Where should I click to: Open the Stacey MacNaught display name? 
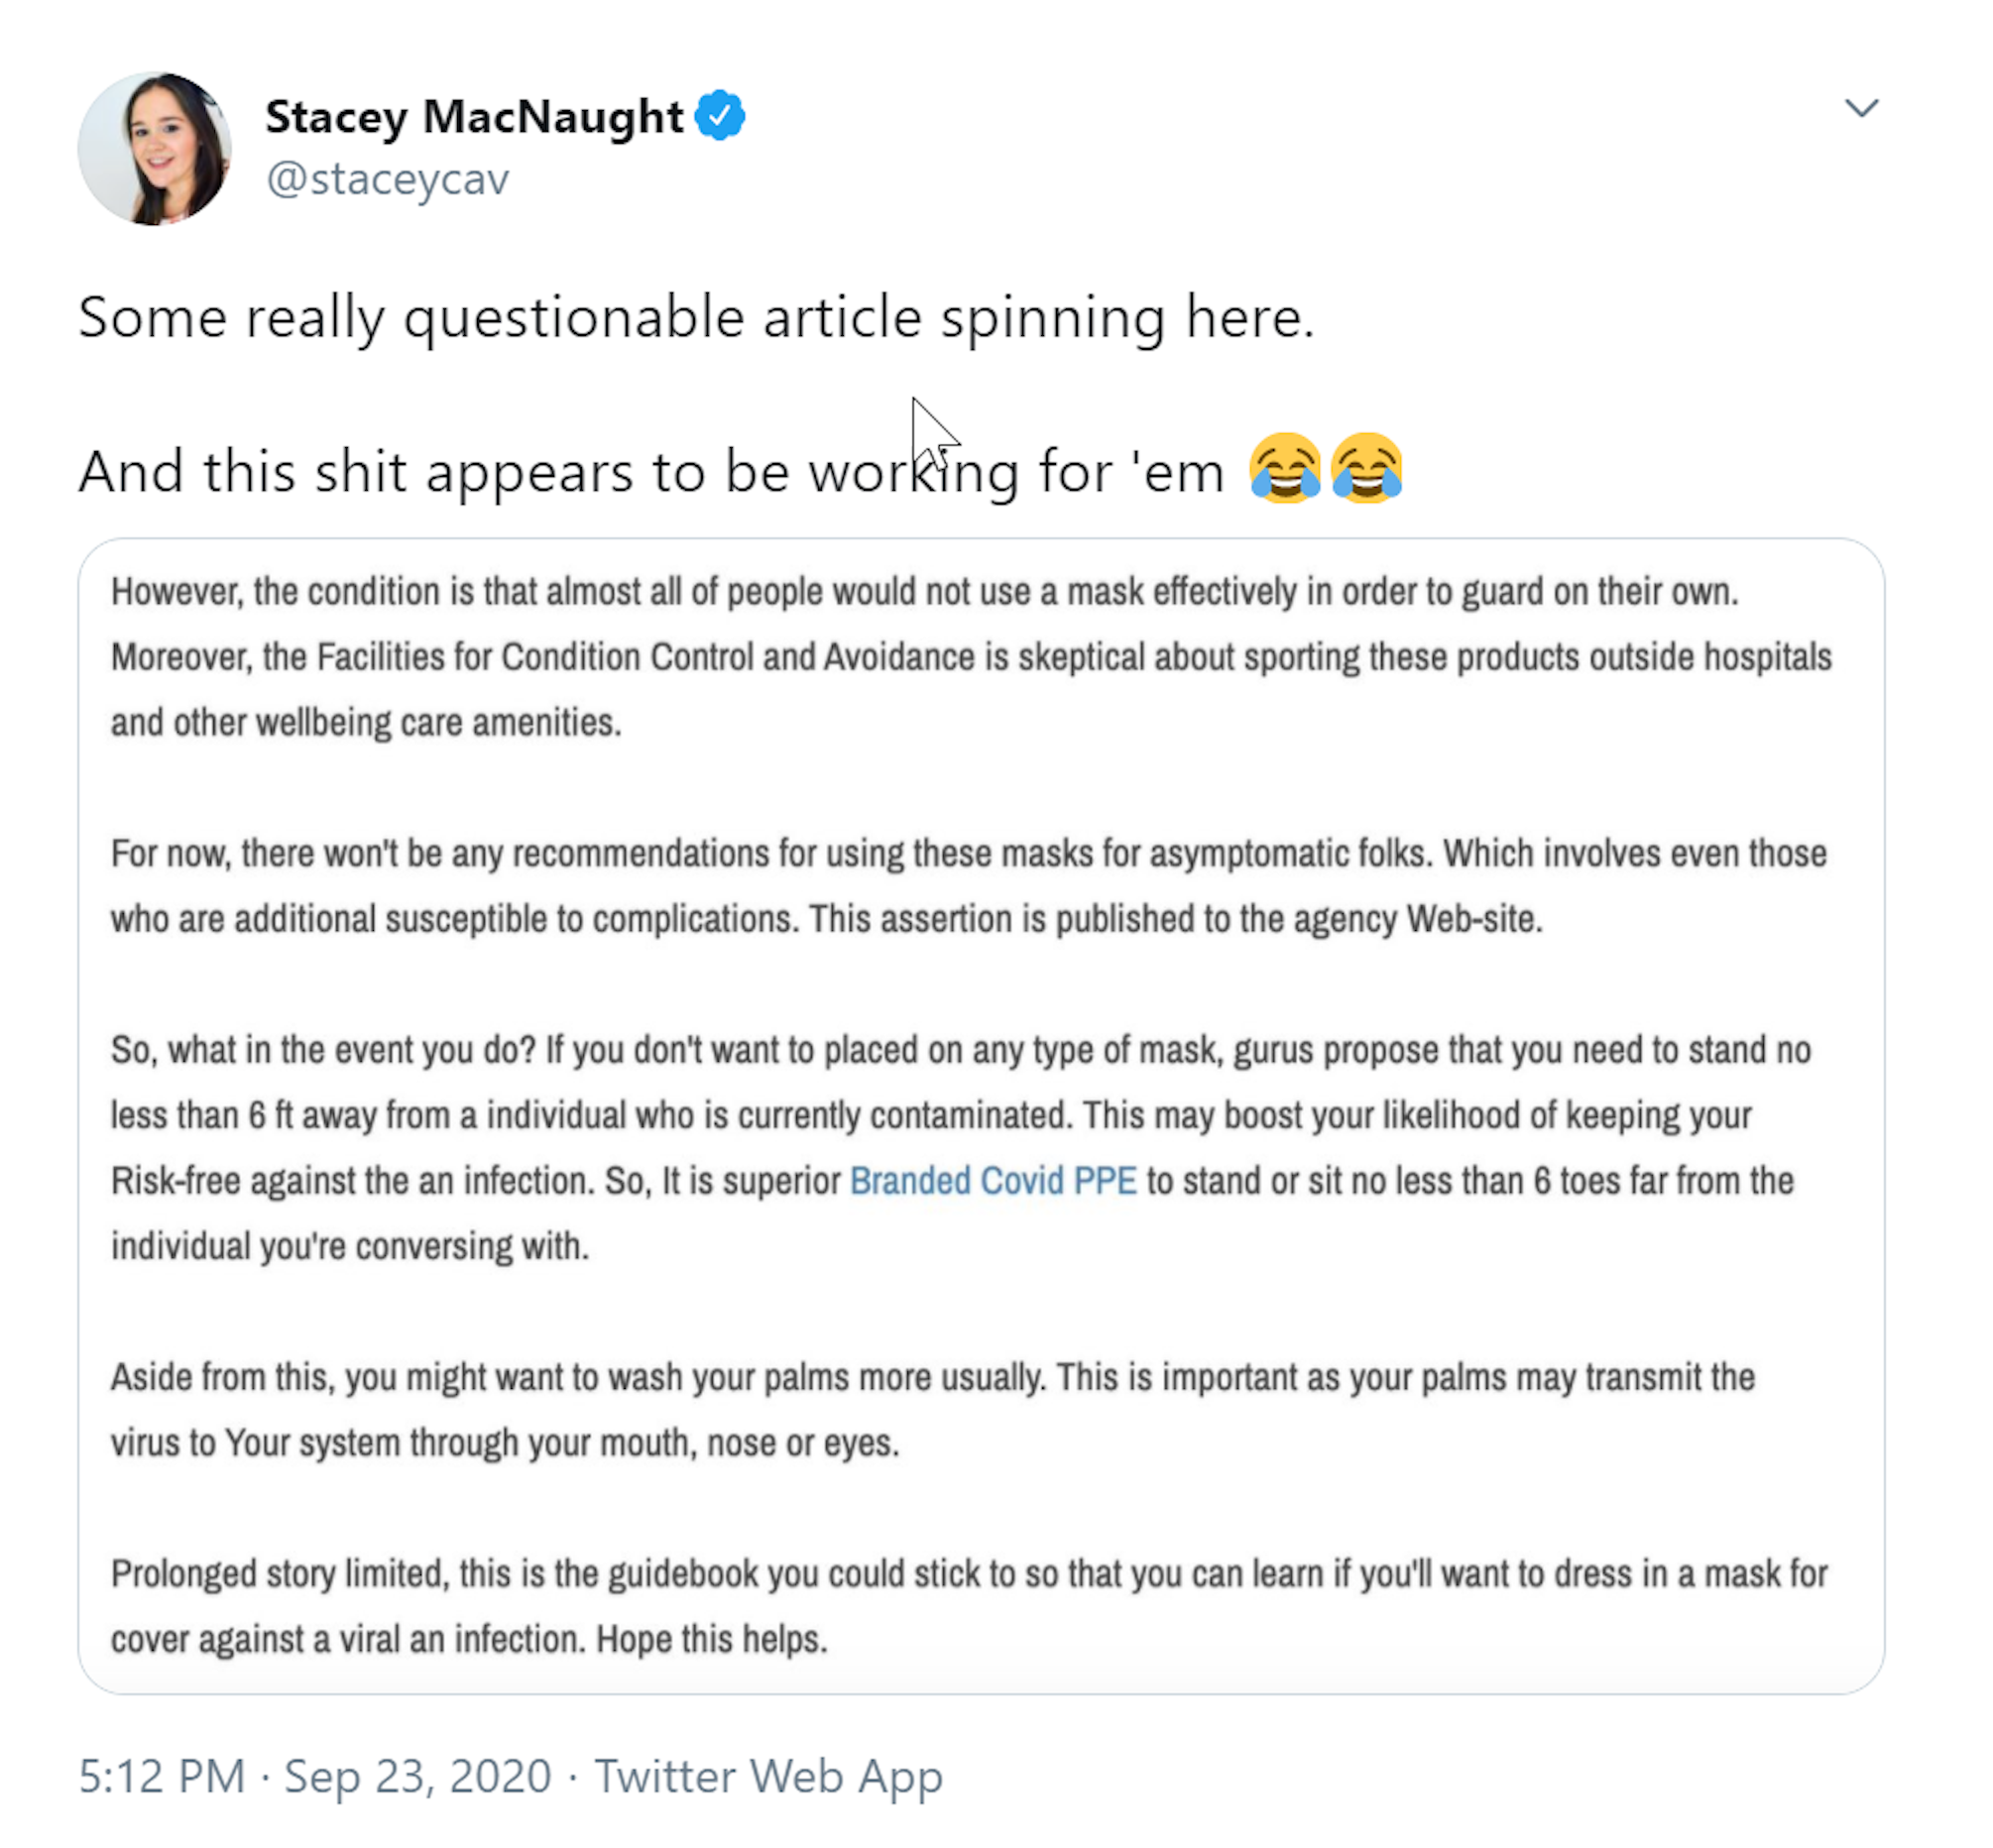(x=473, y=116)
